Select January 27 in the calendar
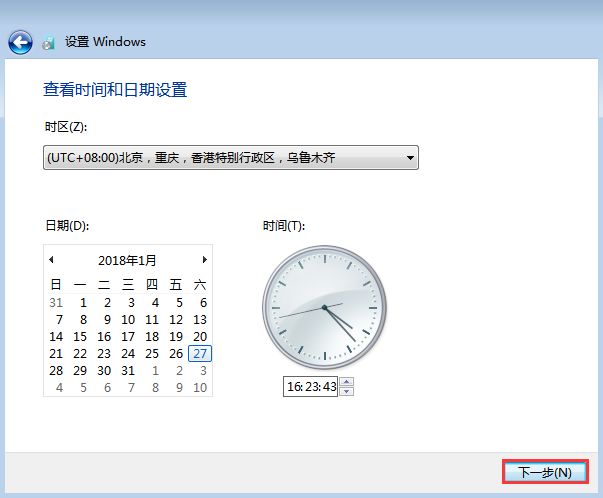The image size is (603, 498). [x=200, y=353]
